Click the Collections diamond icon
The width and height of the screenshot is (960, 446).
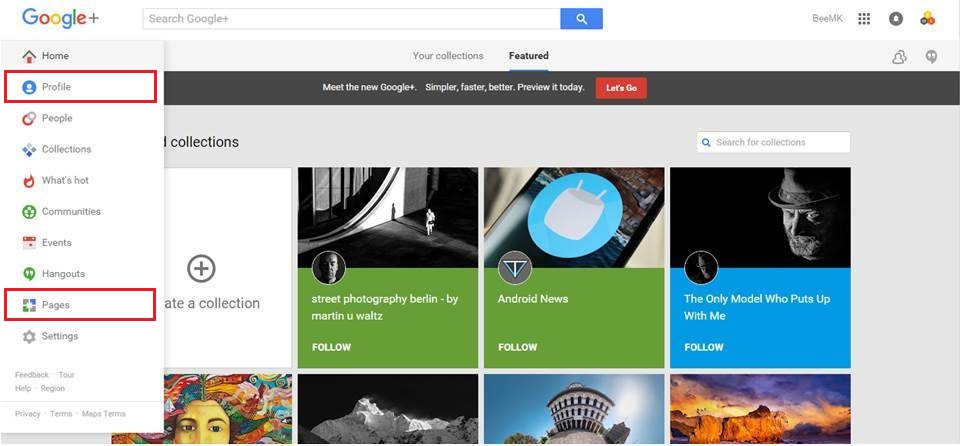[x=29, y=149]
